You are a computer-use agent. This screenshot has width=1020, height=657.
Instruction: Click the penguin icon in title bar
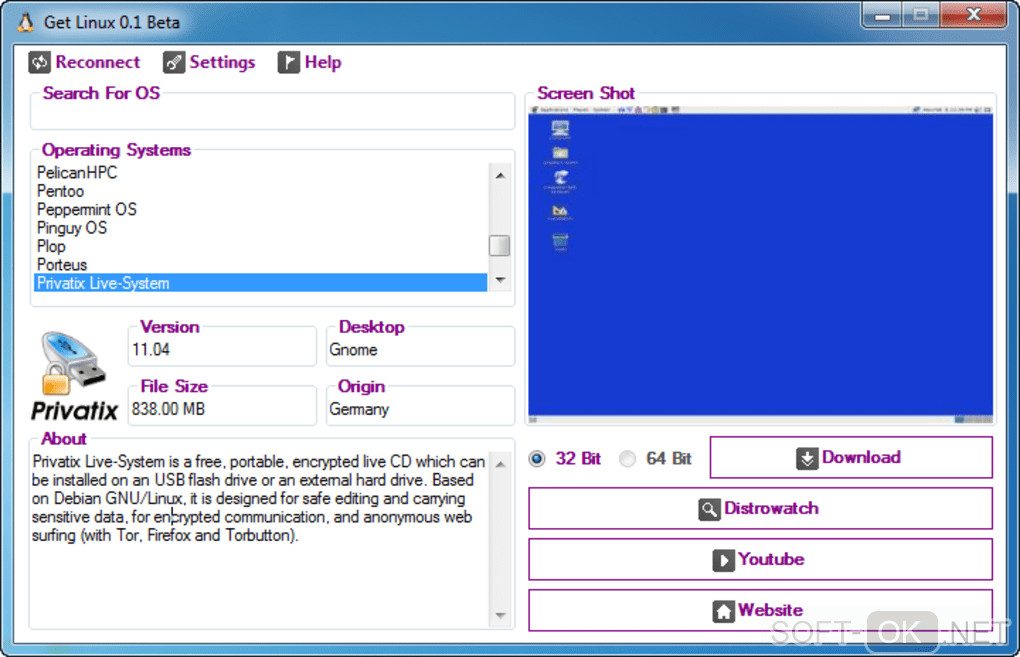click(x=26, y=23)
